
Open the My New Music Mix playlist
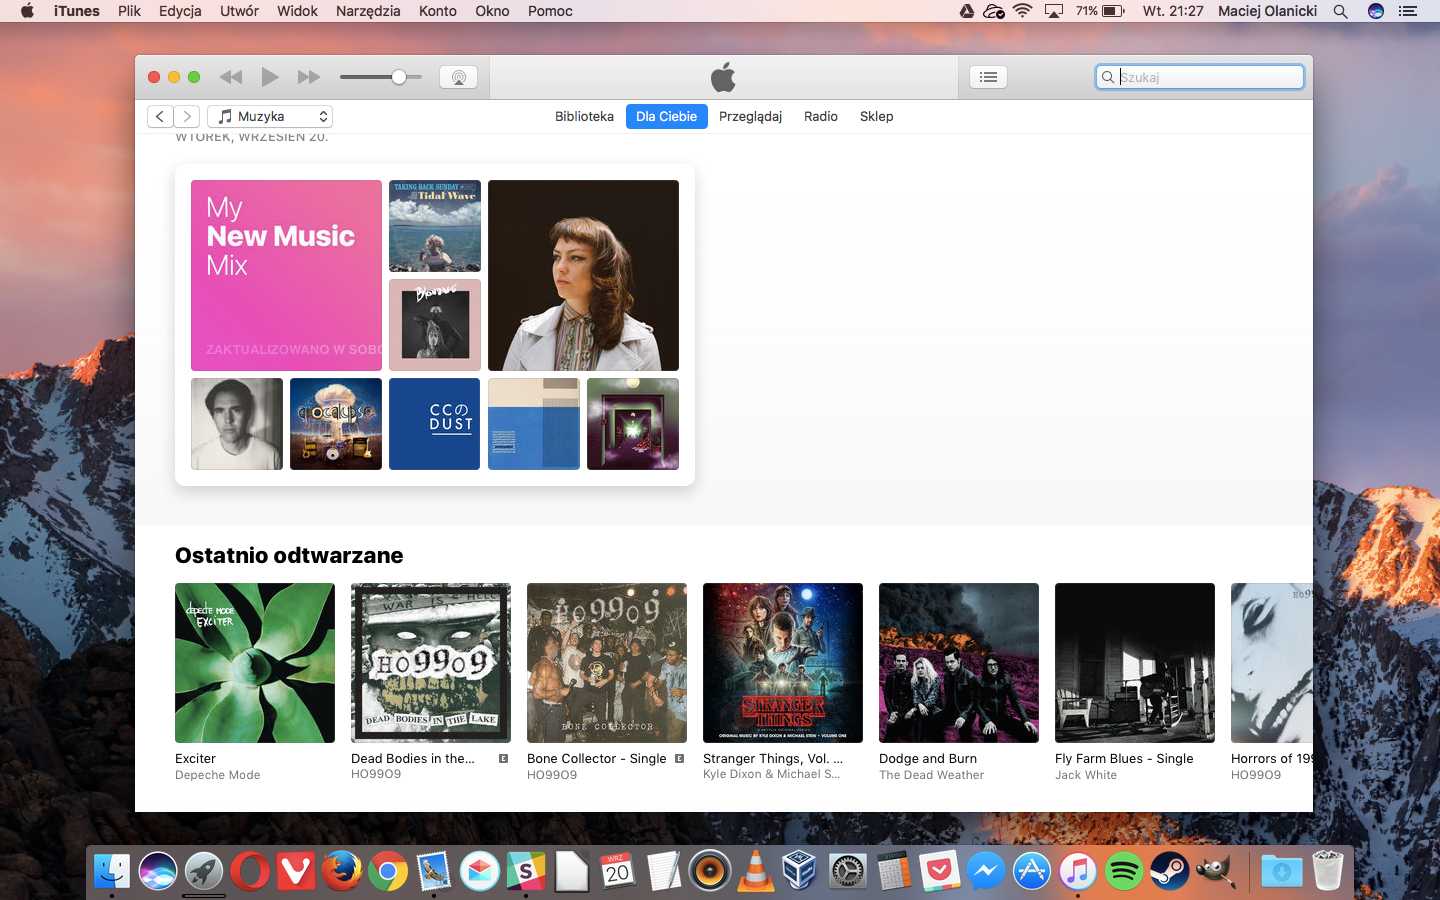286,275
